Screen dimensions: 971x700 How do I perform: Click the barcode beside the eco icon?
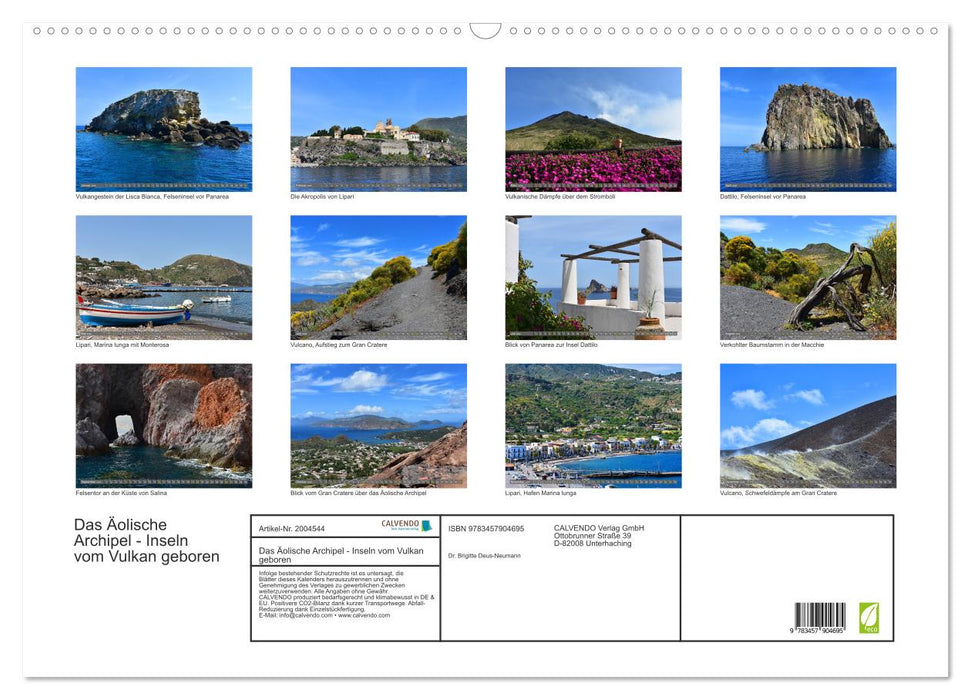tap(819, 618)
